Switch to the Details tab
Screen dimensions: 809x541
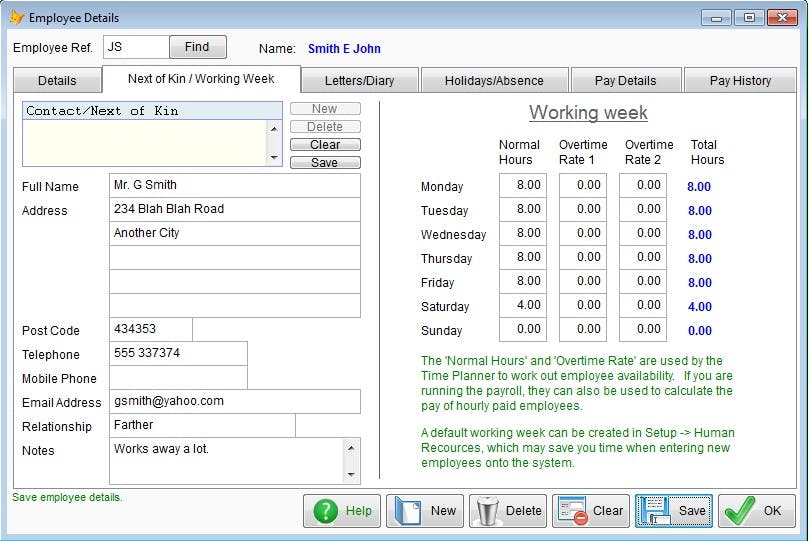tap(57, 80)
